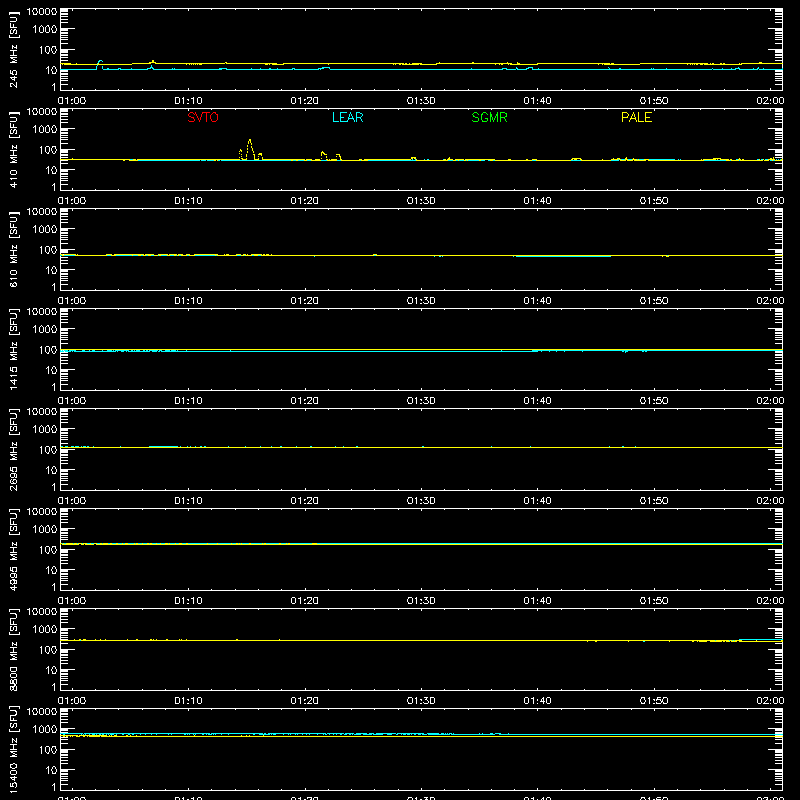Screen dimensions: 800x800
Task: Click the cyan LEAR station label
Action: click(x=347, y=117)
